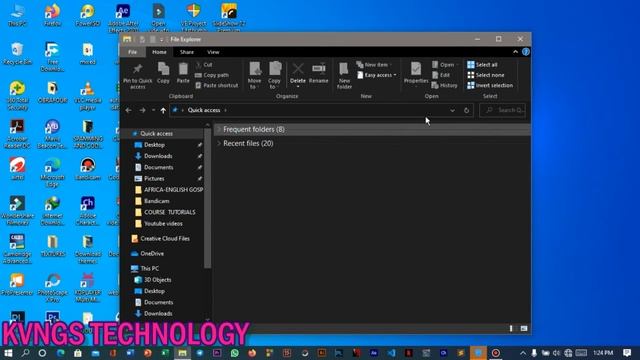Open the Easy access dropdown
Screen dimensions: 640x360
tap(377, 75)
